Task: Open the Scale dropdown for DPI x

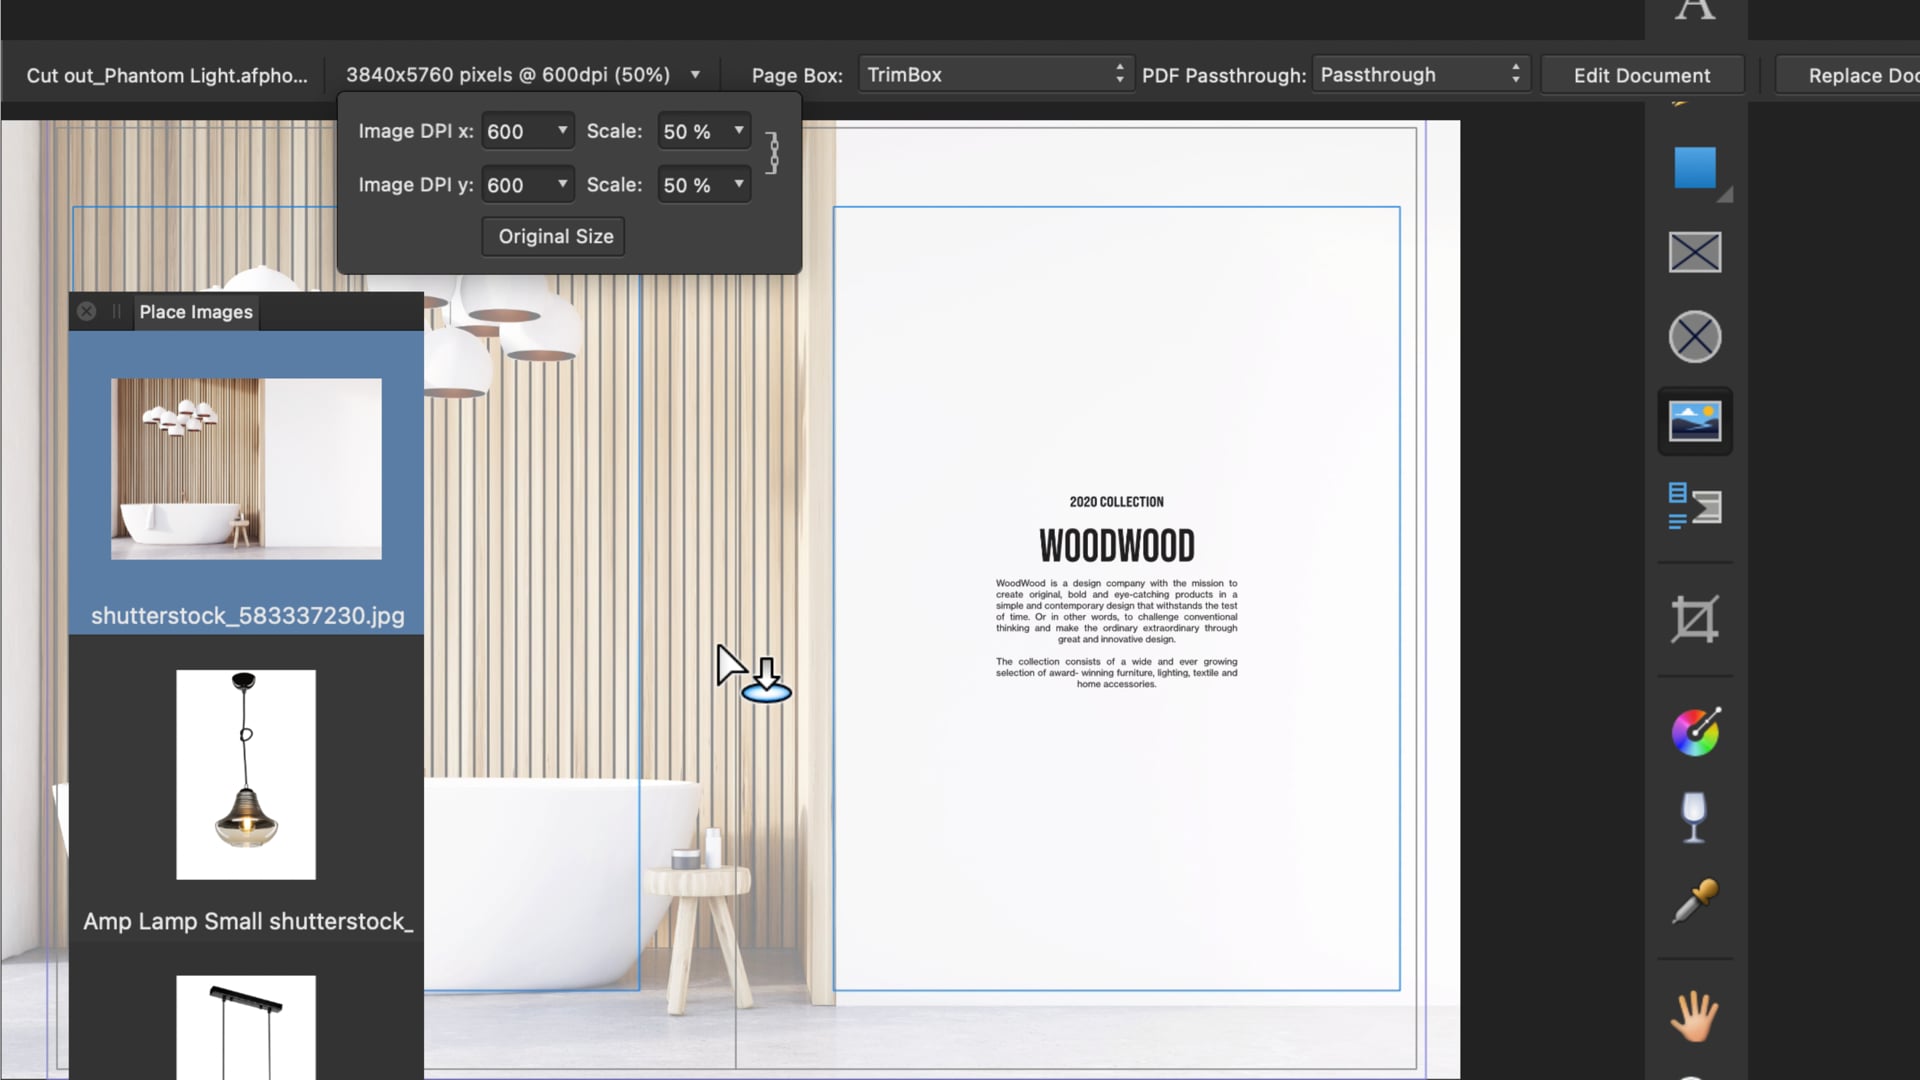Action: click(x=704, y=131)
